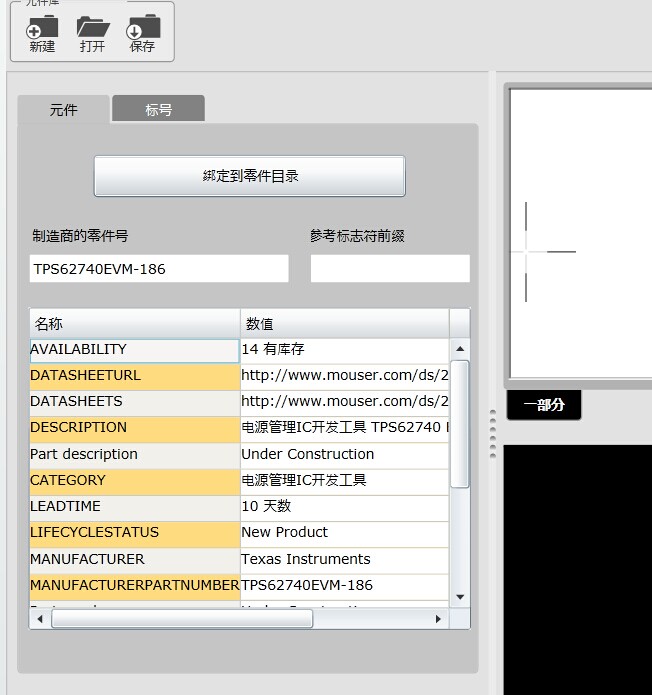Image resolution: width=652 pixels, height=695 pixels.
Task: Select the AVAILABILITY name cell
Action: click(x=135, y=350)
